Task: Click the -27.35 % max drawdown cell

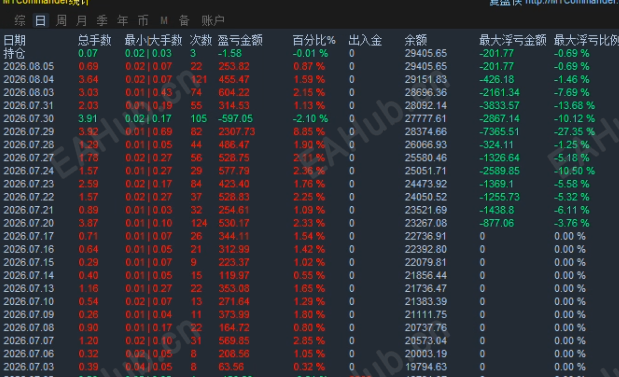Action: coord(574,131)
